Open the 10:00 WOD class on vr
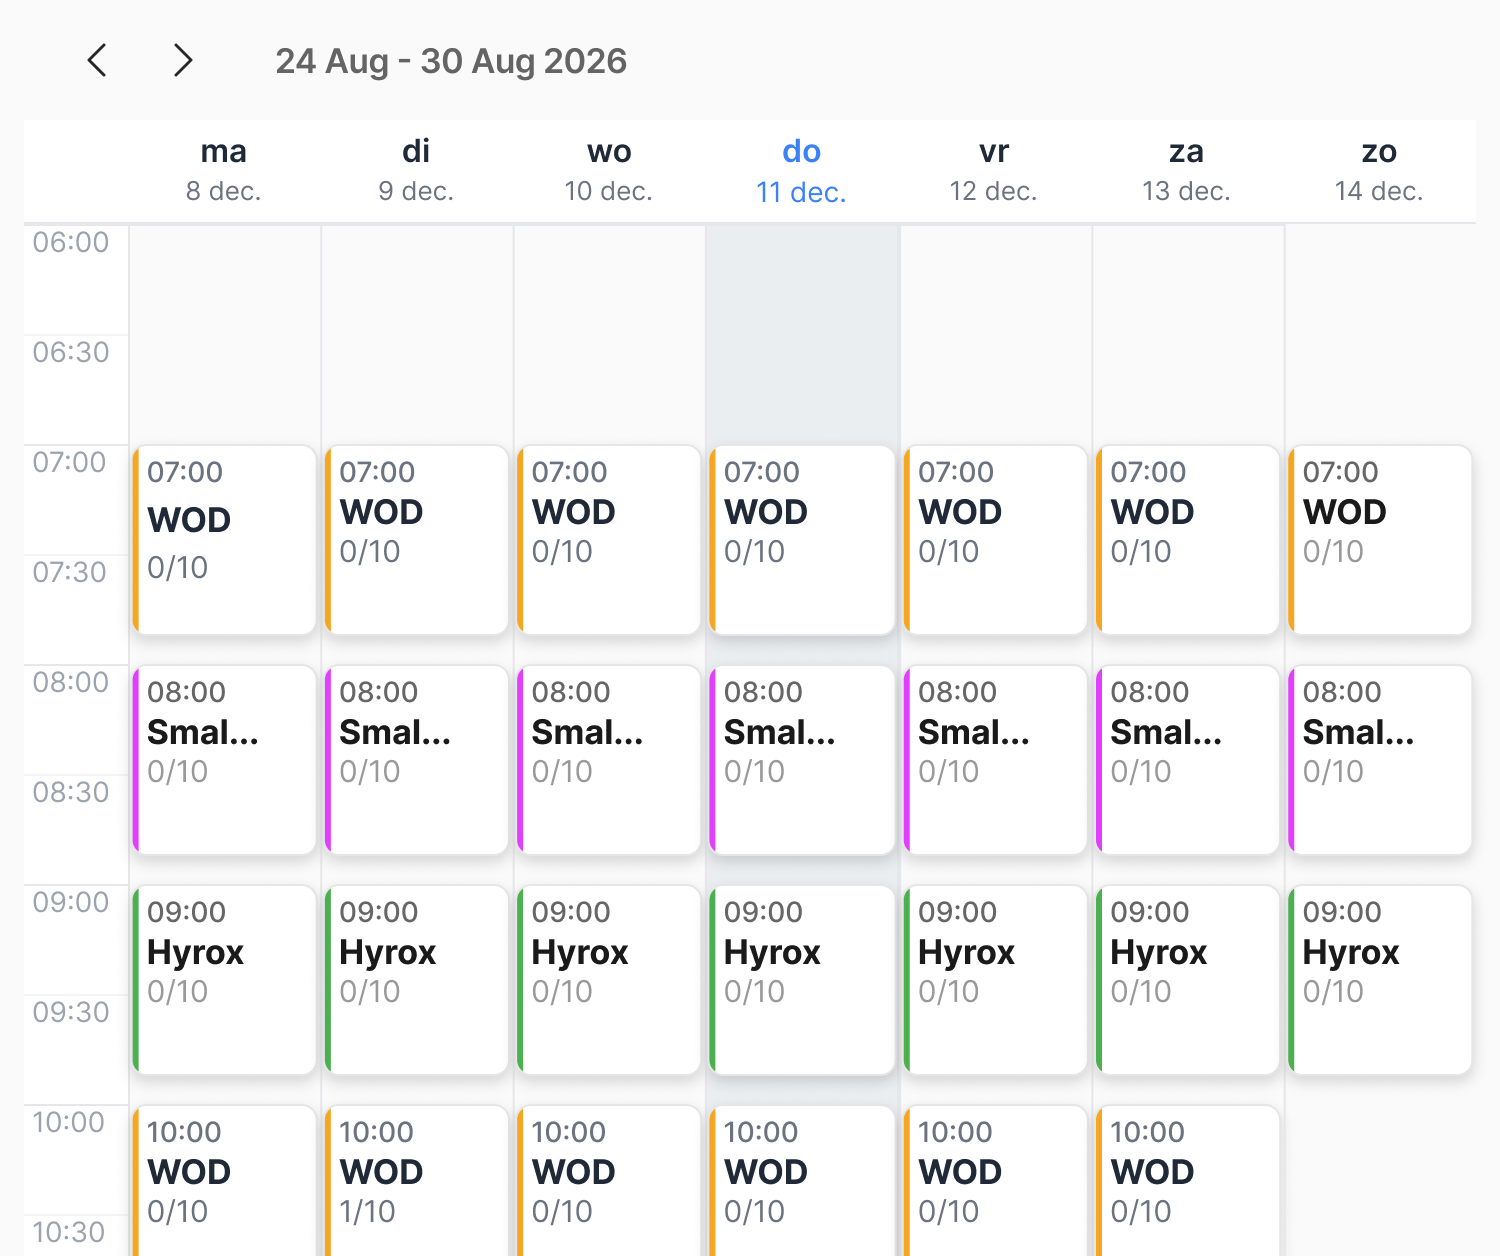Viewport: 1500px width, 1256px height. point(995,1181)
